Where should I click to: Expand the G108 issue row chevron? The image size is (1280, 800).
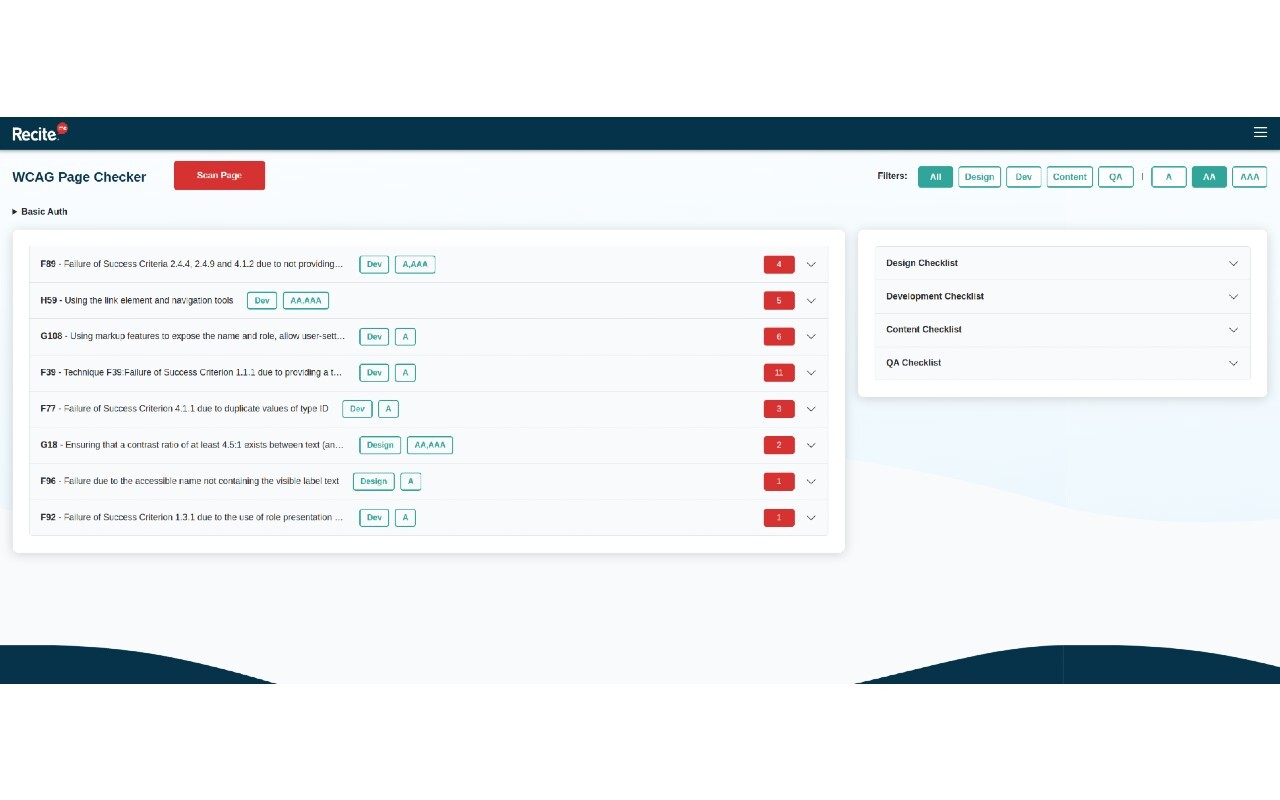(811, 337)
